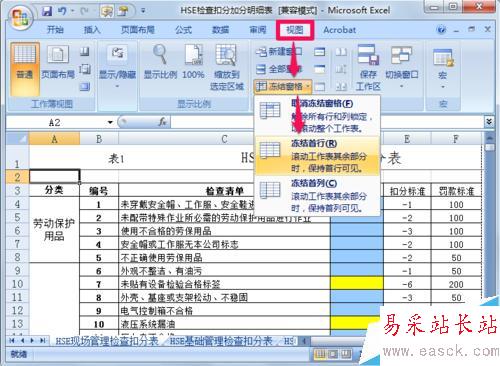This screenshot has width=500, height=366.
Task: Click previous sheet navigation arrow
Action: click(22, 340)
